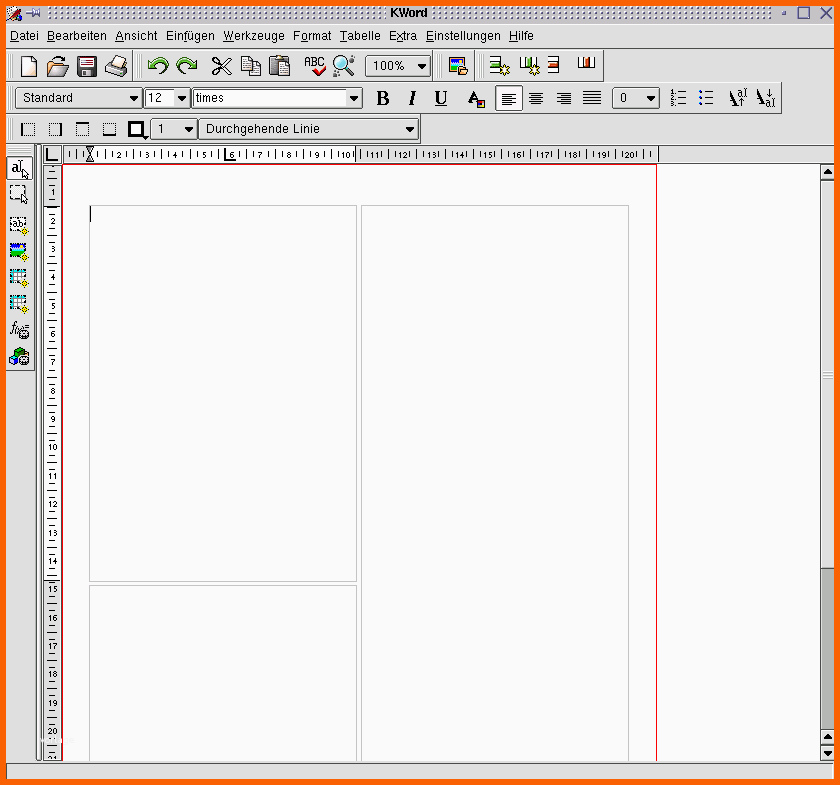
Task: Open the border color button
Action: (137, 129)
